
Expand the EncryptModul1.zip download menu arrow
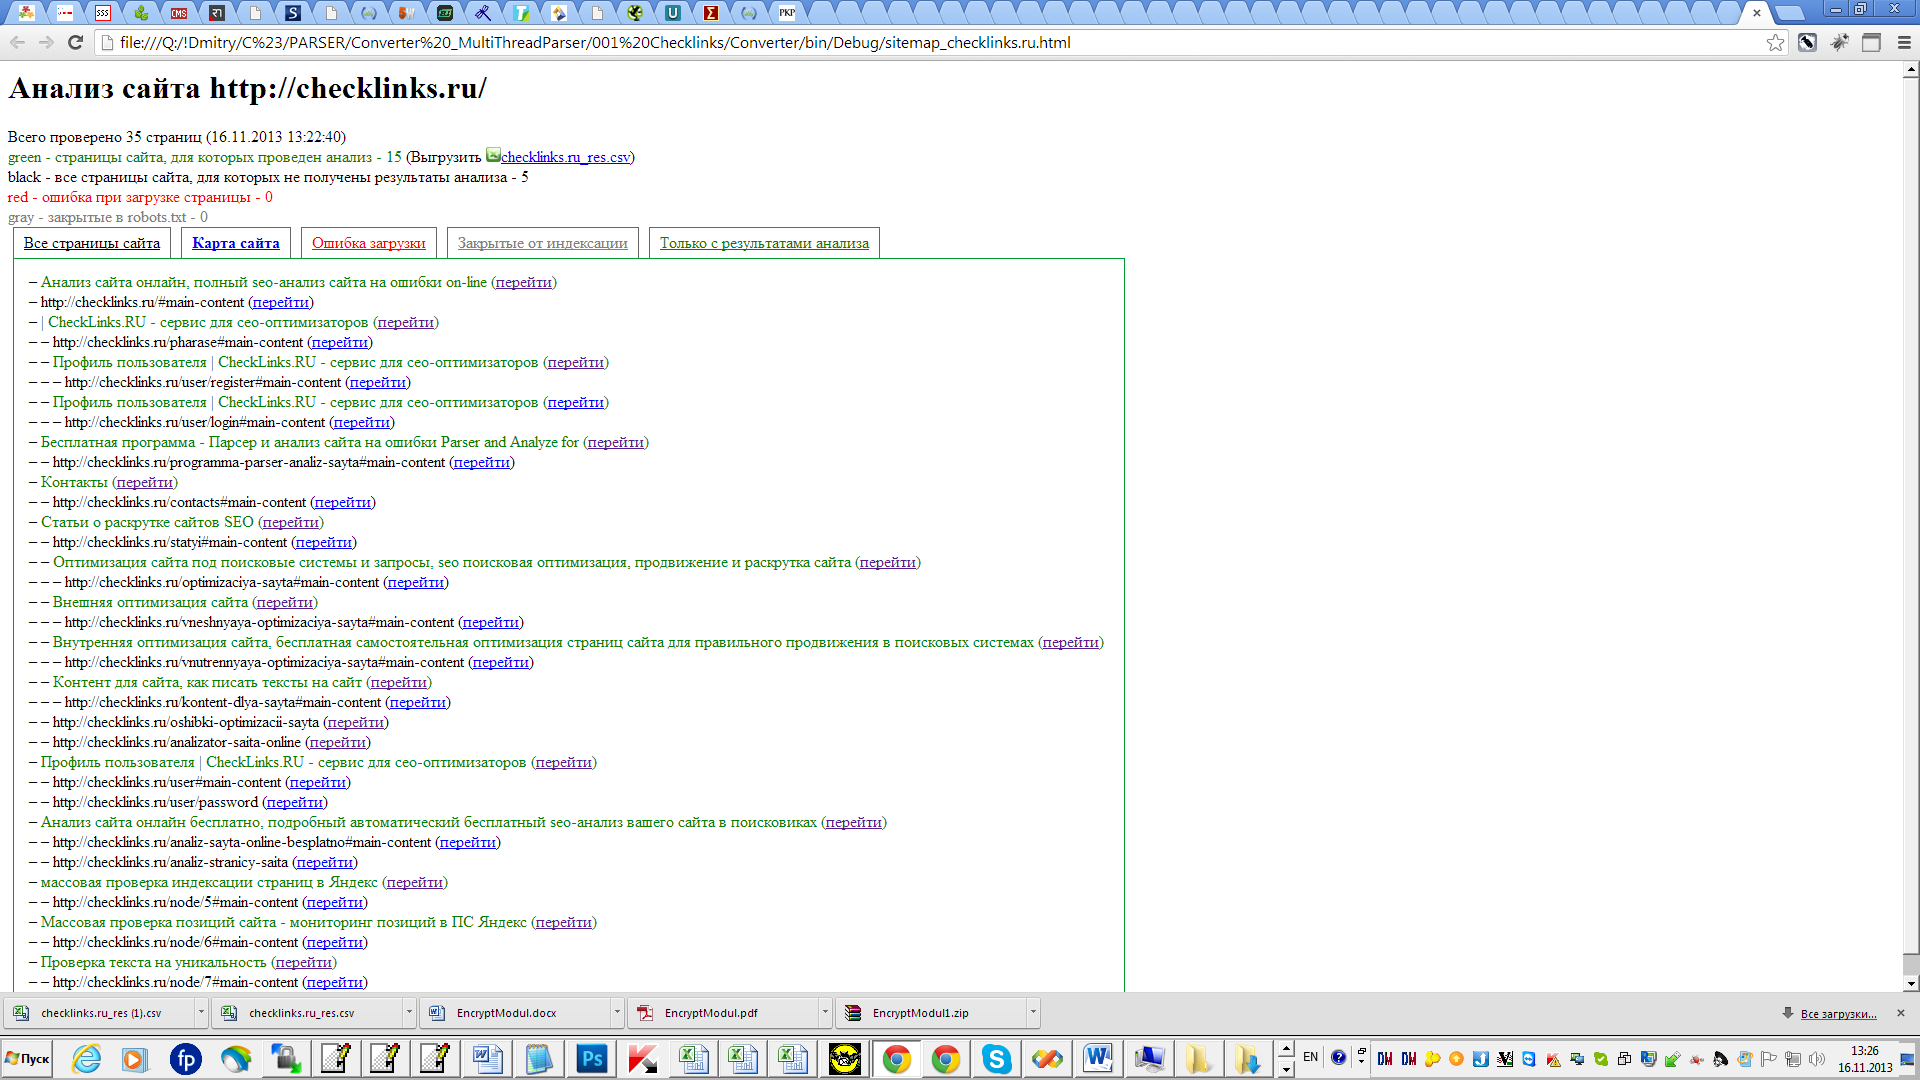pyautogui.click(x=1033, y=1012)
